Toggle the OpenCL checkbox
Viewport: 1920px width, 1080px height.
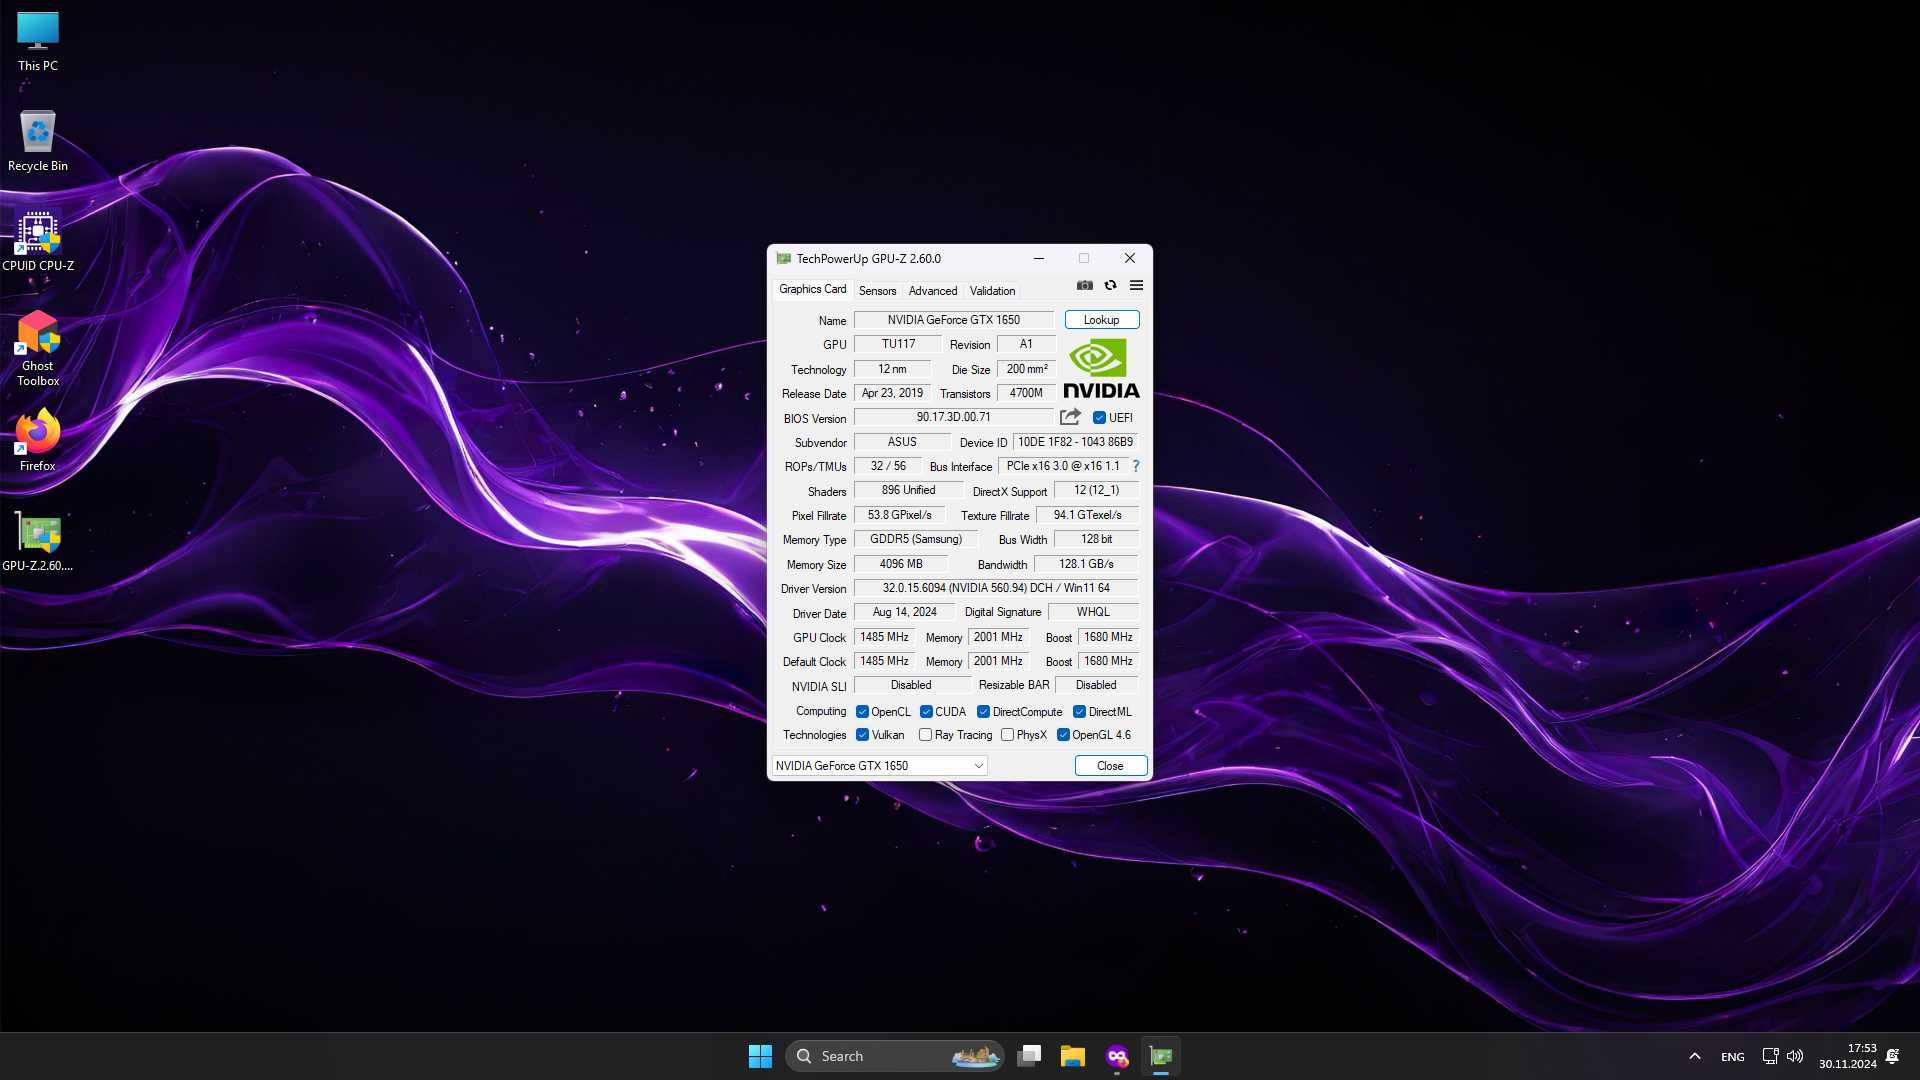pos(862,712)
